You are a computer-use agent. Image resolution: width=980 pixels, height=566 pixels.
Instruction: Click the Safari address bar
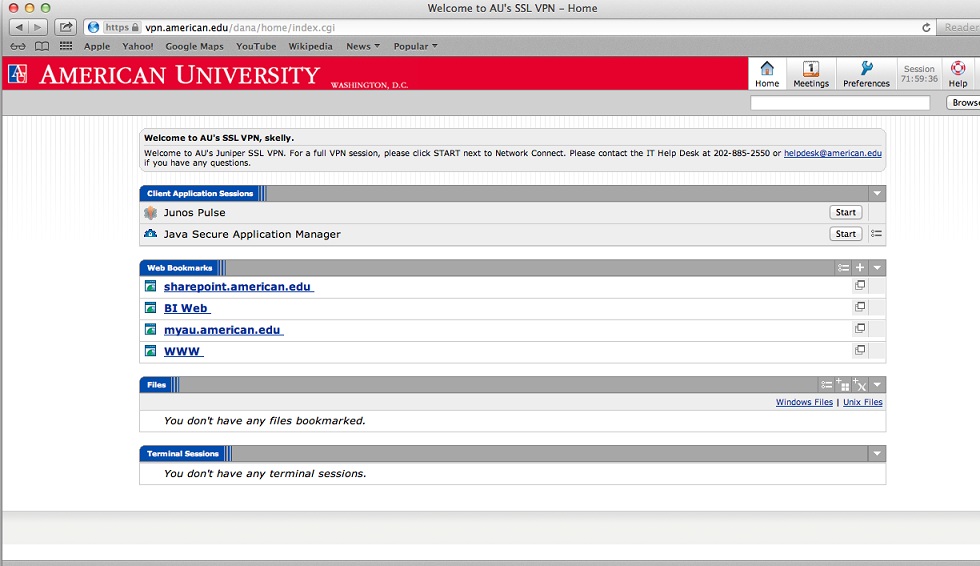pos(510,27)
